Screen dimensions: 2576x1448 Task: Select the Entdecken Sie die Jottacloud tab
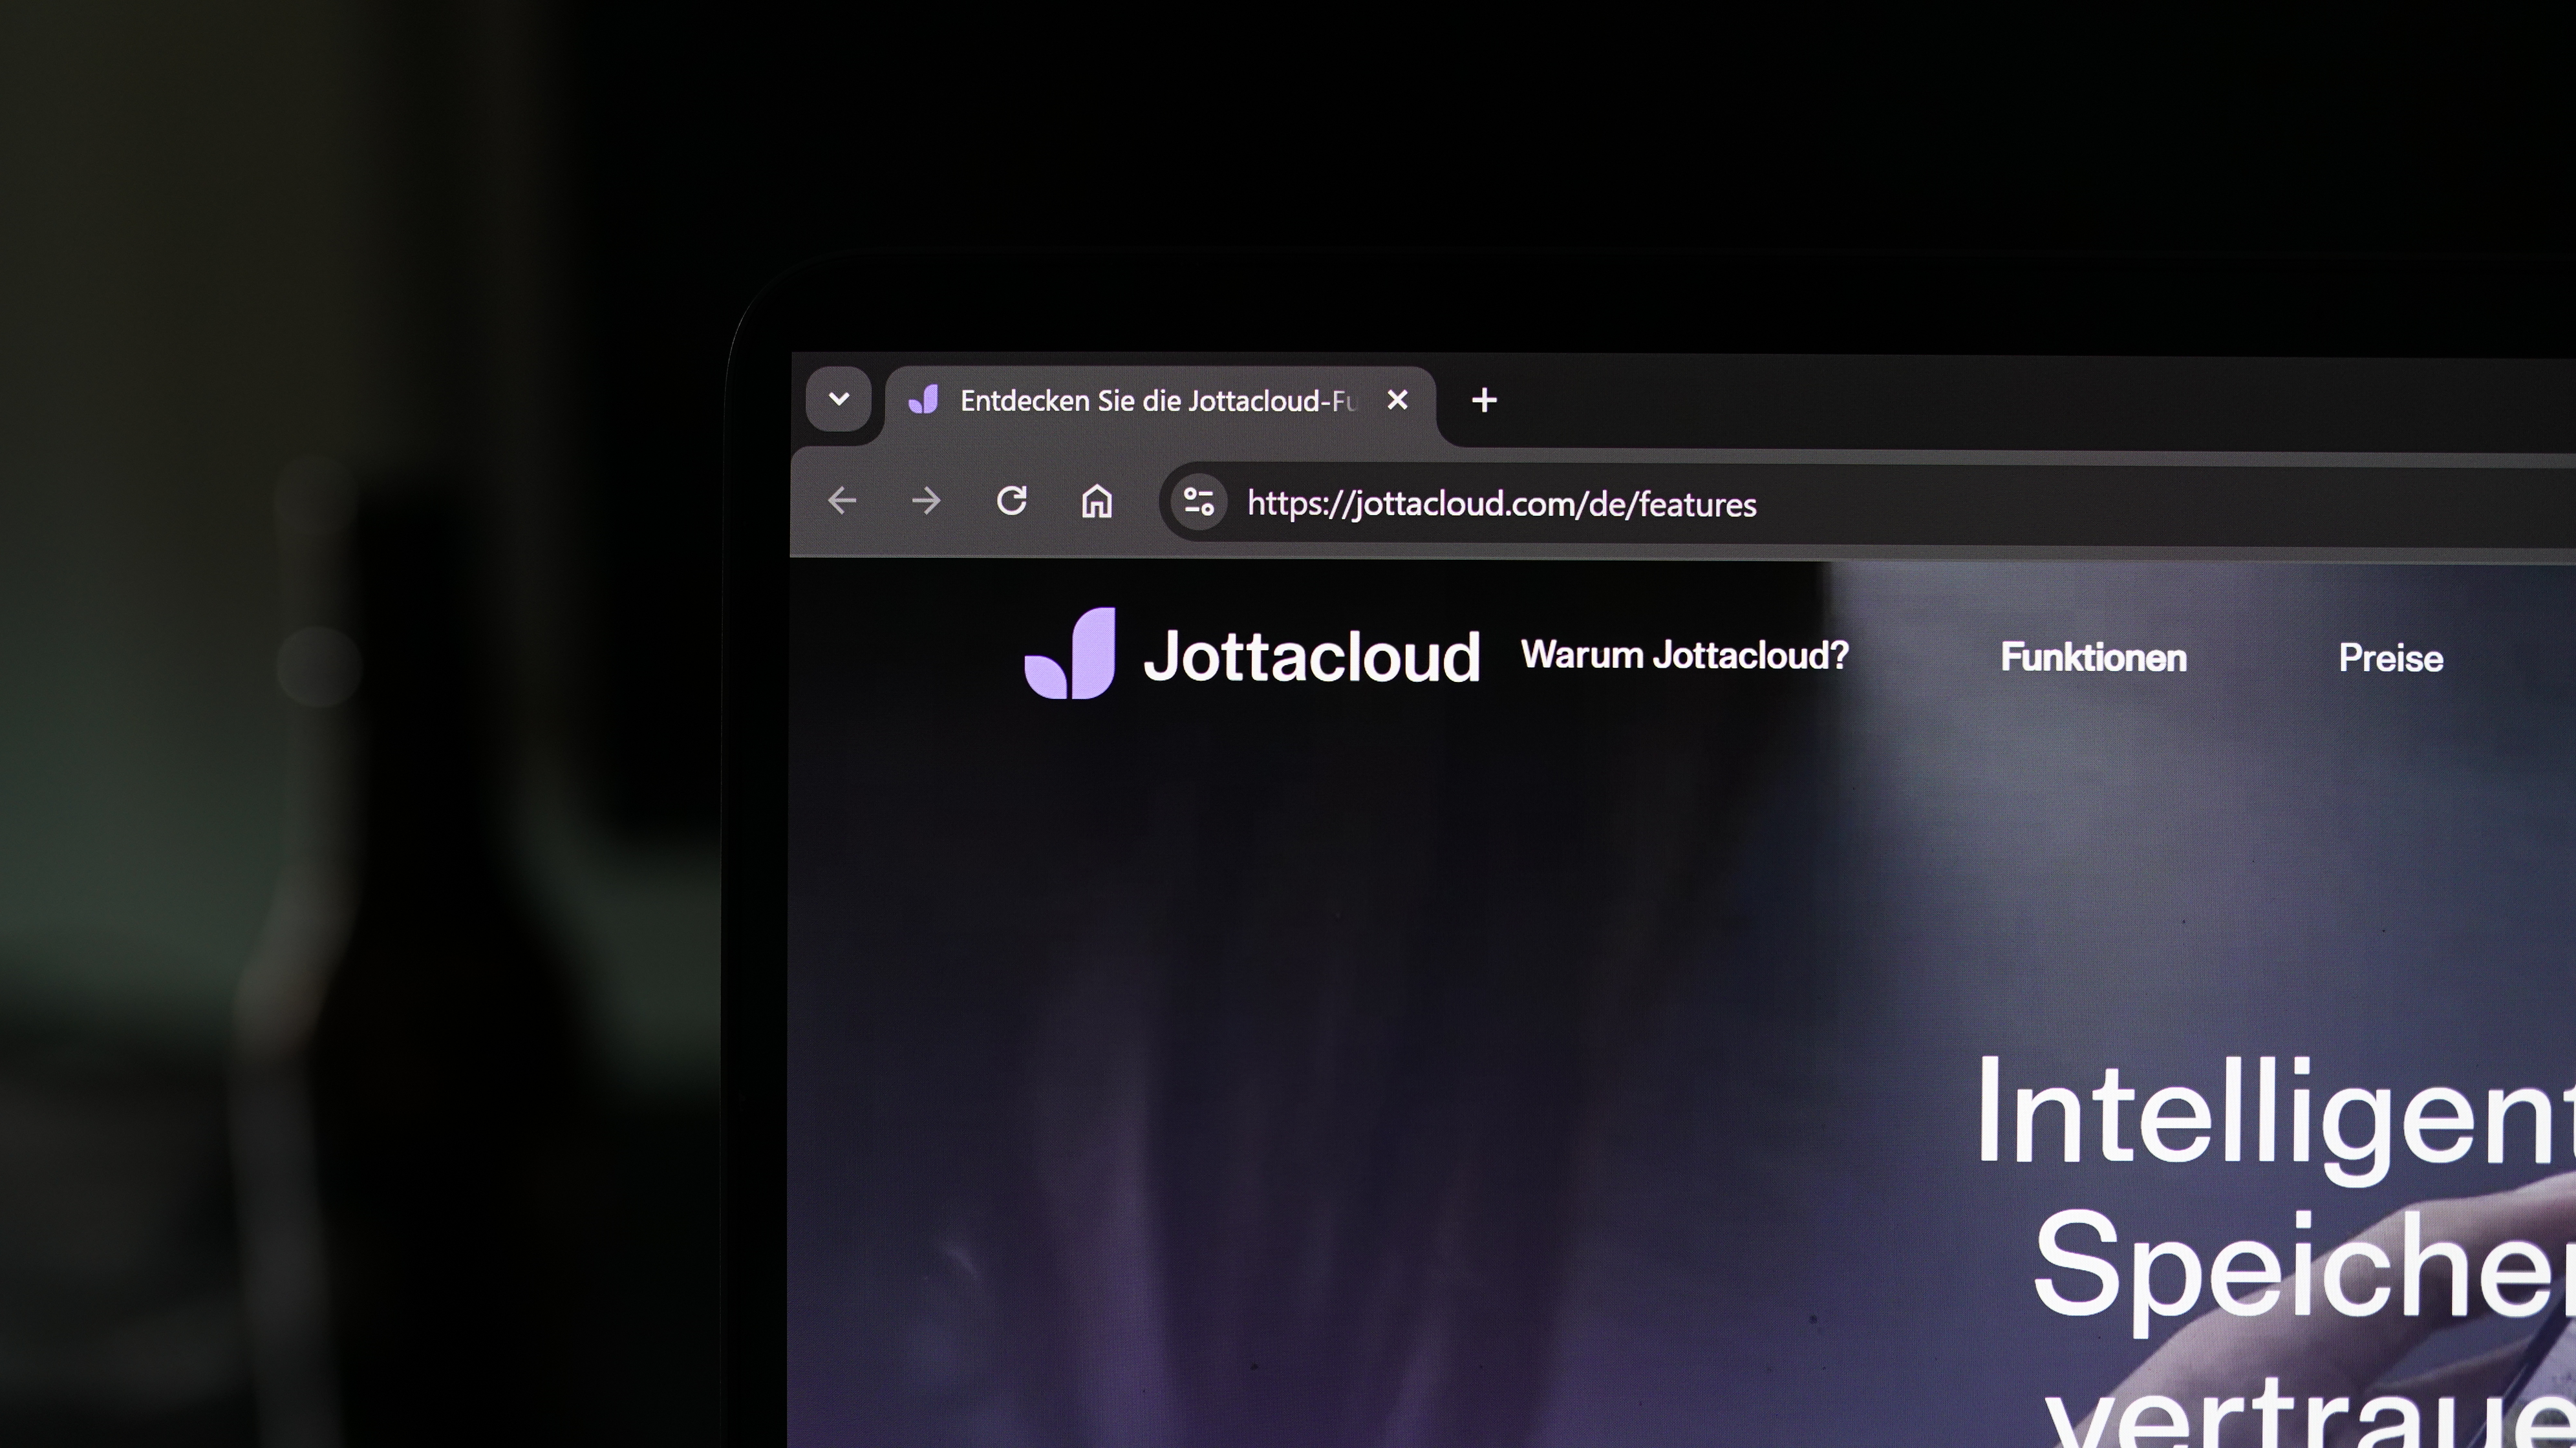(1160, 402)
